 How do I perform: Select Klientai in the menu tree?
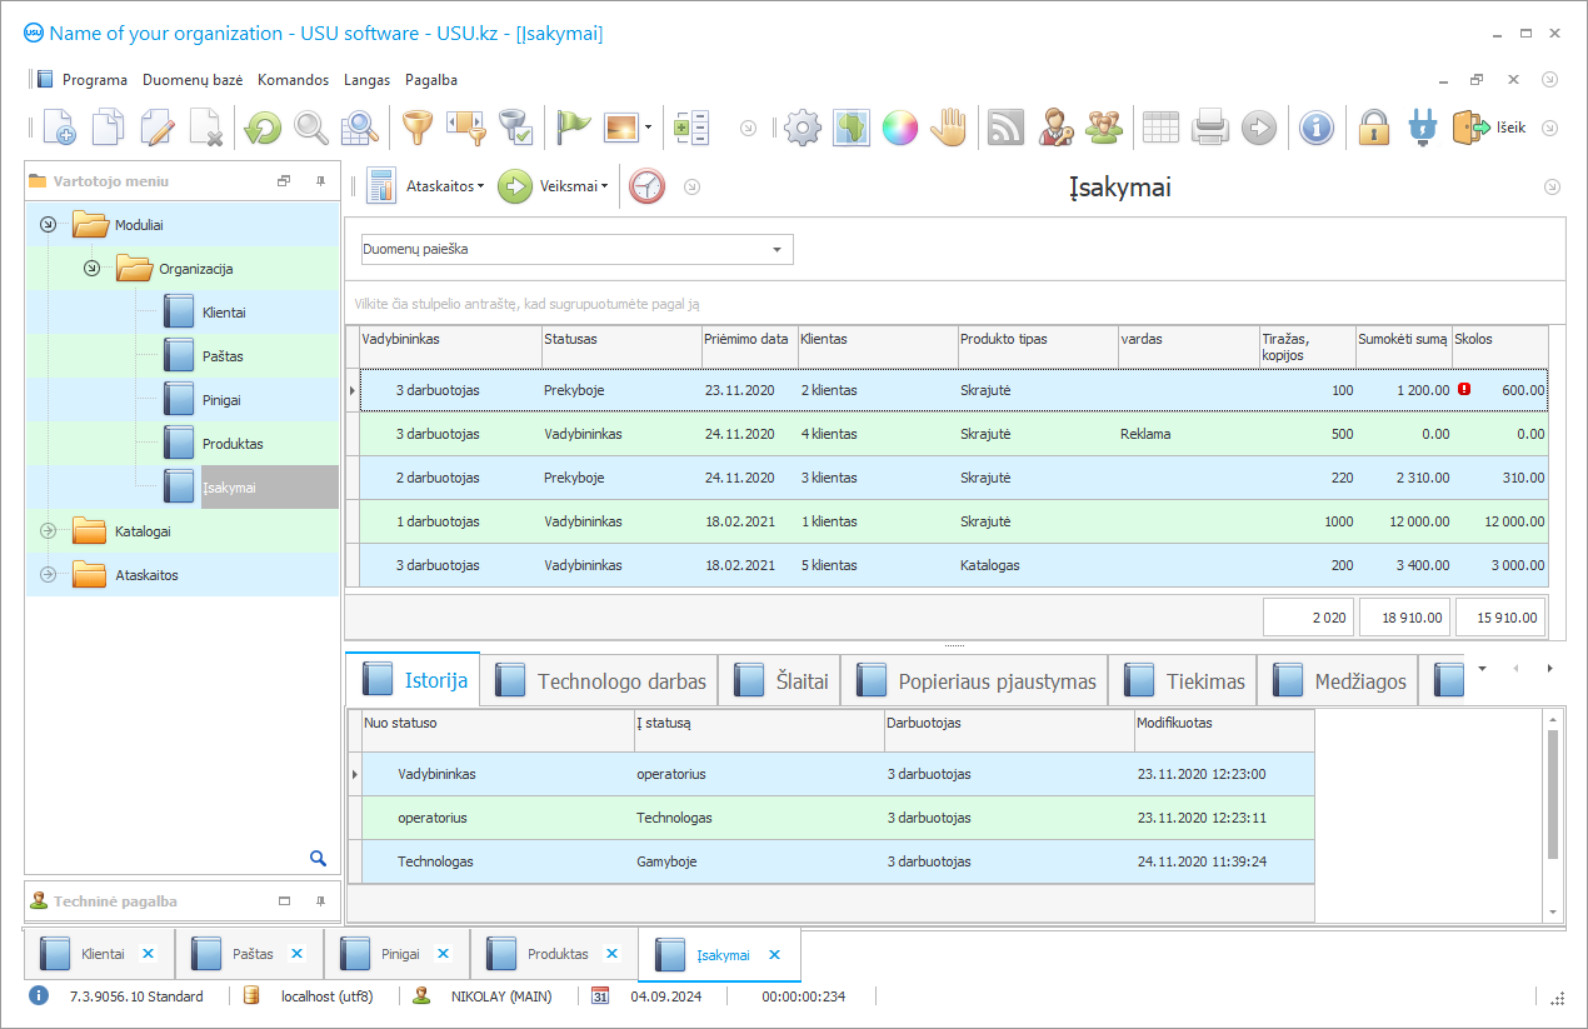pyautogui.click(x=223, y=312)
